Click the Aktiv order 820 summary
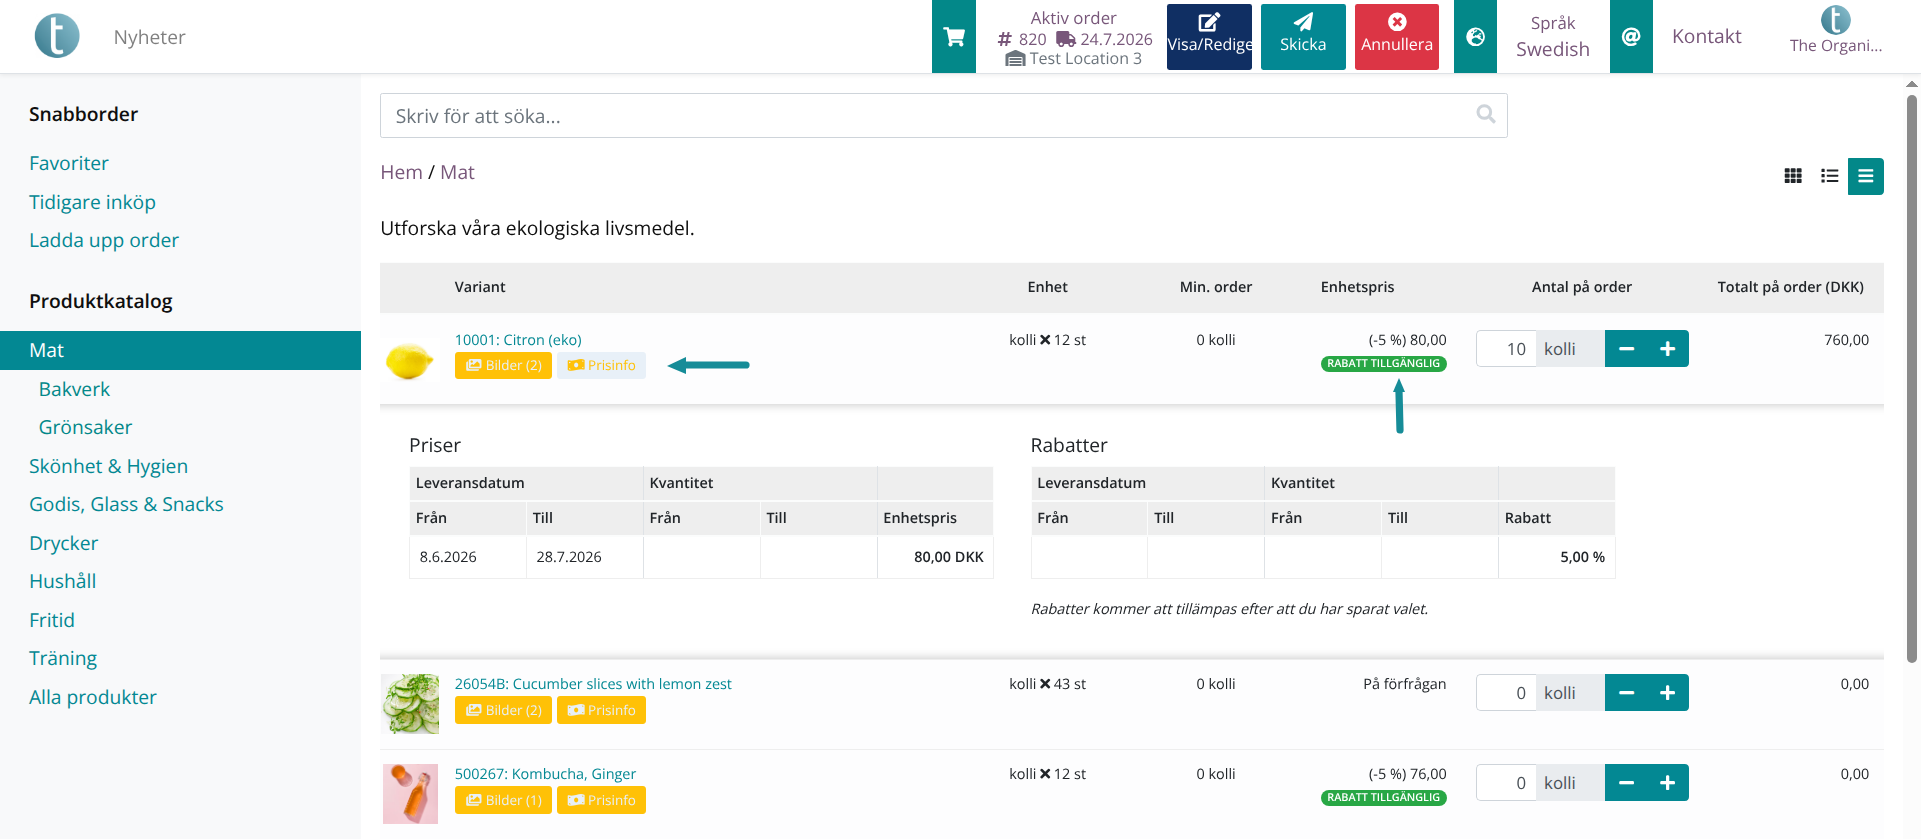This screenshot has width=1921, height=839. pyautogui.click(x=1074, y=38)
